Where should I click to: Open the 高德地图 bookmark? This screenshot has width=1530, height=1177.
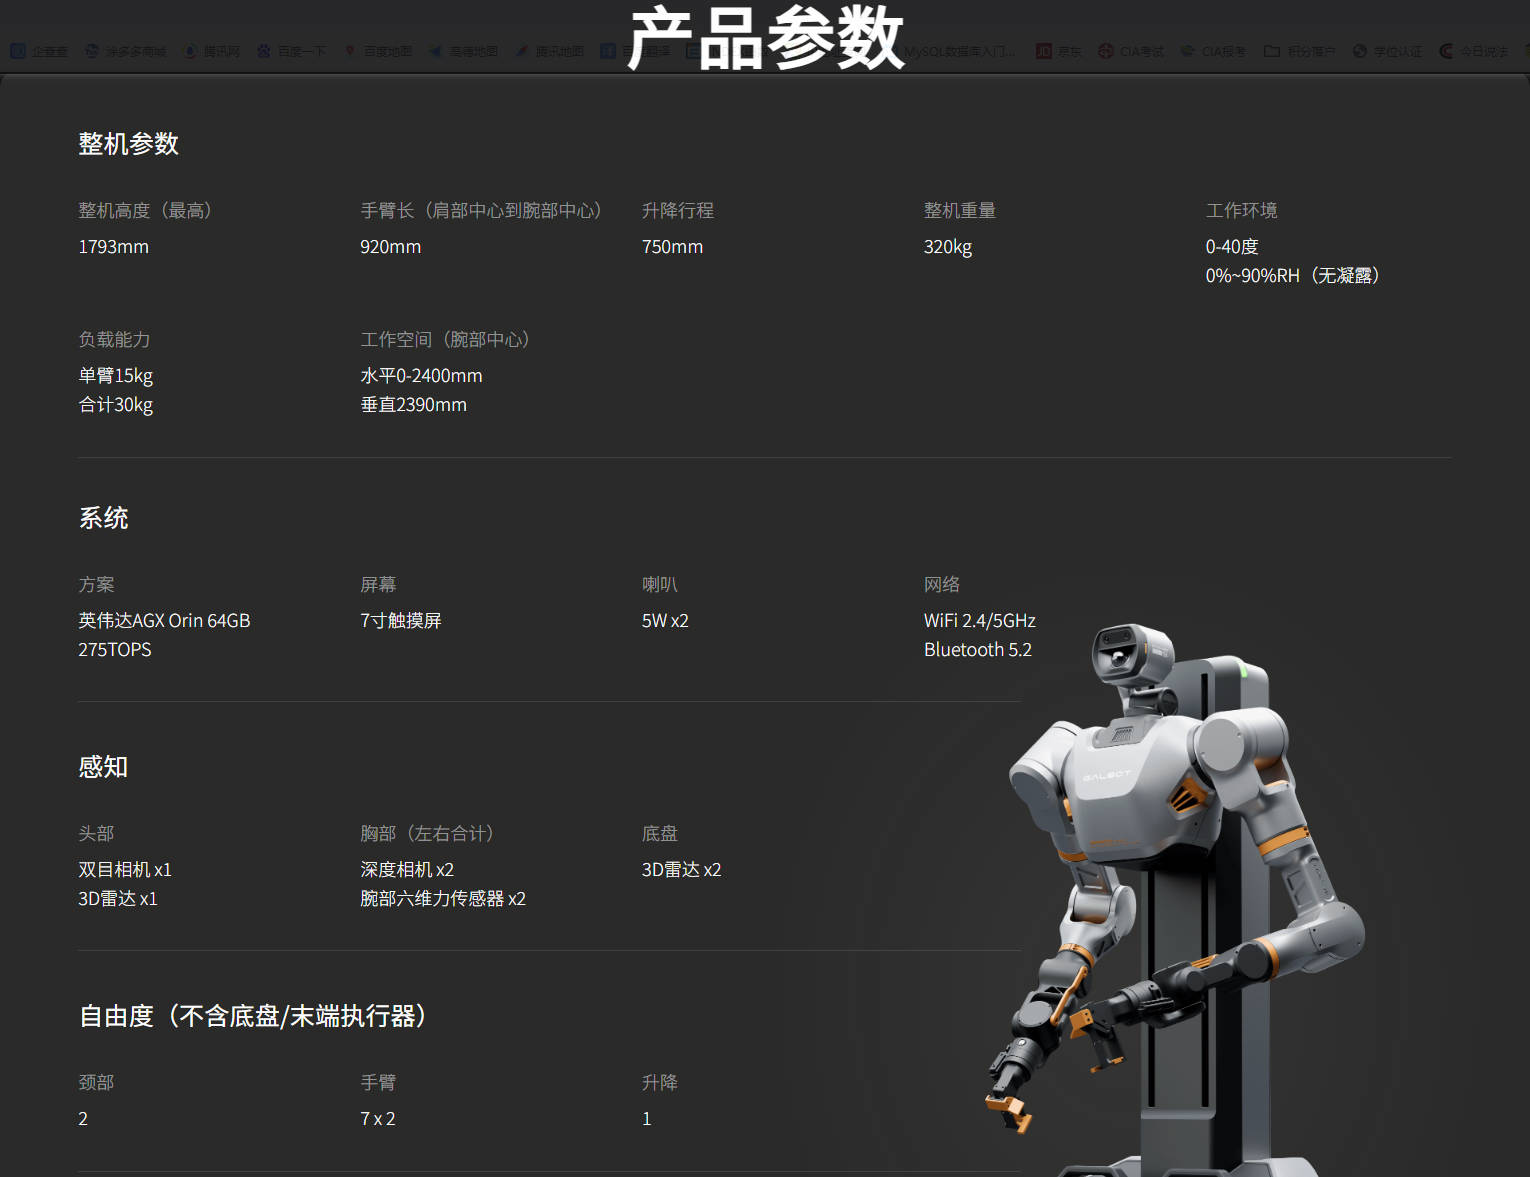pos(463,51)
